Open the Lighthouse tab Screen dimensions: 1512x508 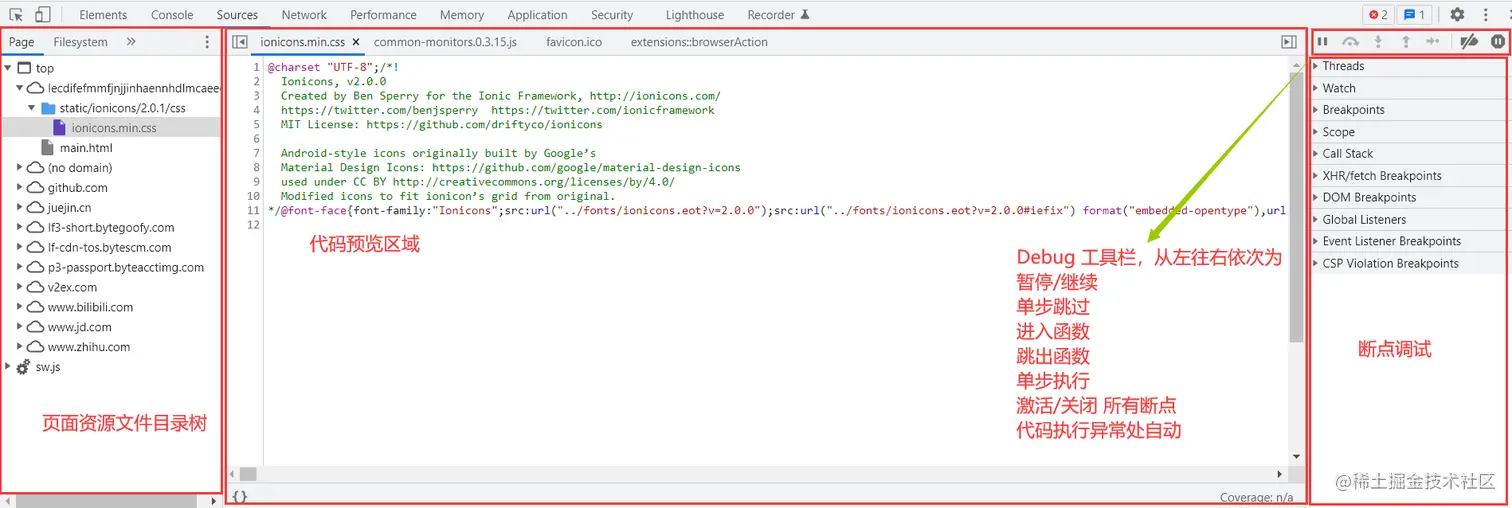tap(695, 15)
